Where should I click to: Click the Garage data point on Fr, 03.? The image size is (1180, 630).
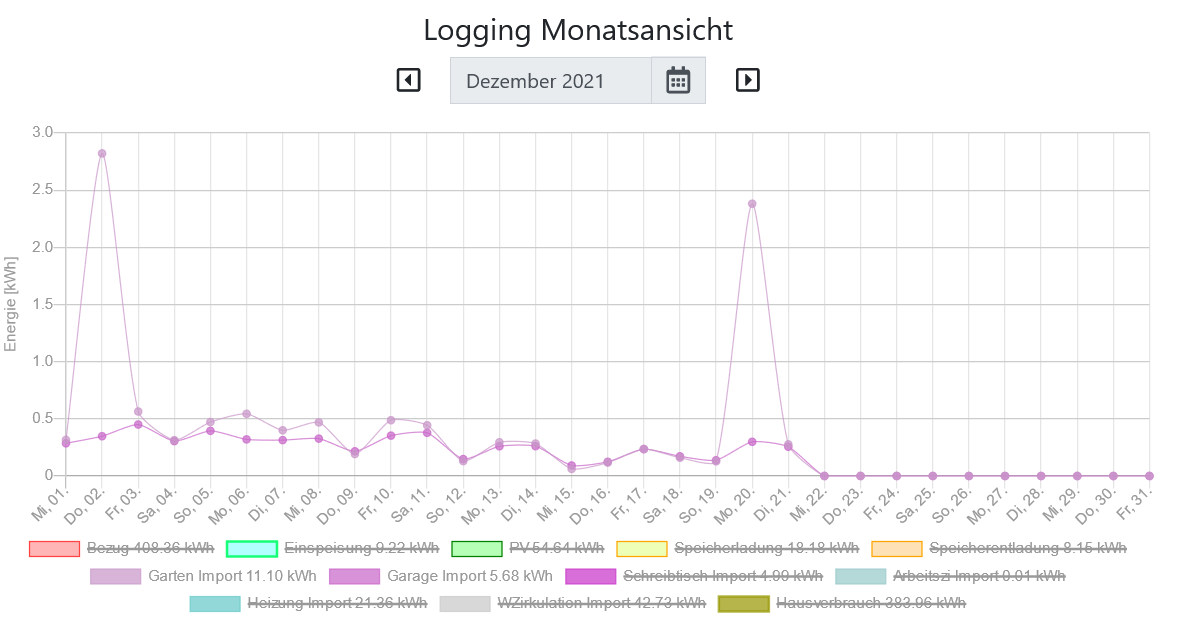click(138, 424)
